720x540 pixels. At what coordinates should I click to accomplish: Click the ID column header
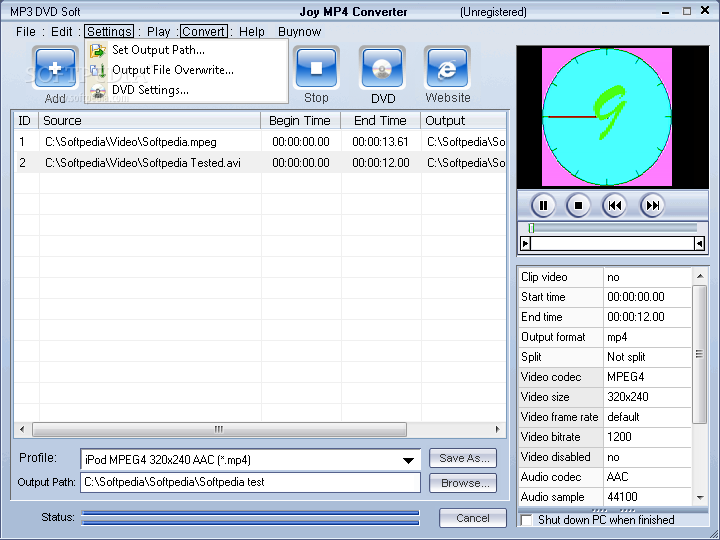coord(26,121)
